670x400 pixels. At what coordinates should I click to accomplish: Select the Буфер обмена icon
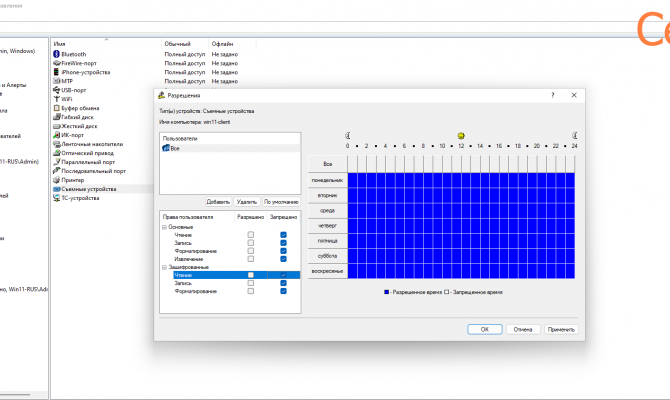(x=56, y=108)
